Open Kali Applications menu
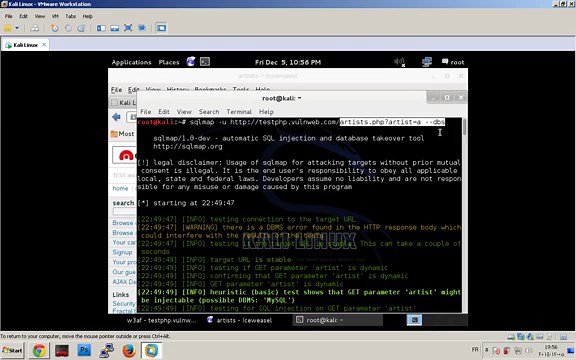This screenshot has width=576, height=360. coord(132,62)
